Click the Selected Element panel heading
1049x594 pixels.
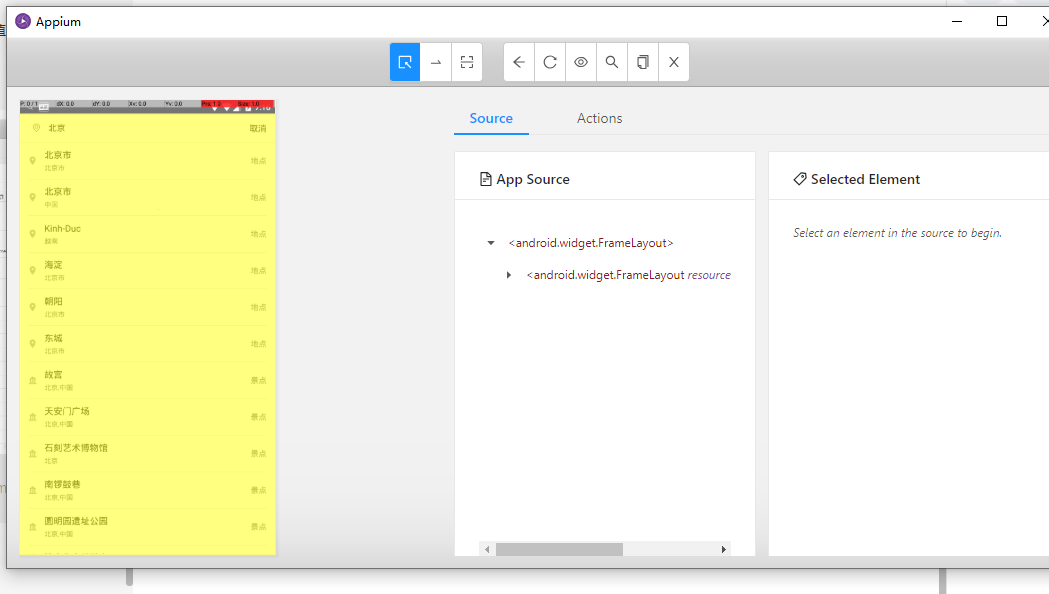click(x=856, y=179)
